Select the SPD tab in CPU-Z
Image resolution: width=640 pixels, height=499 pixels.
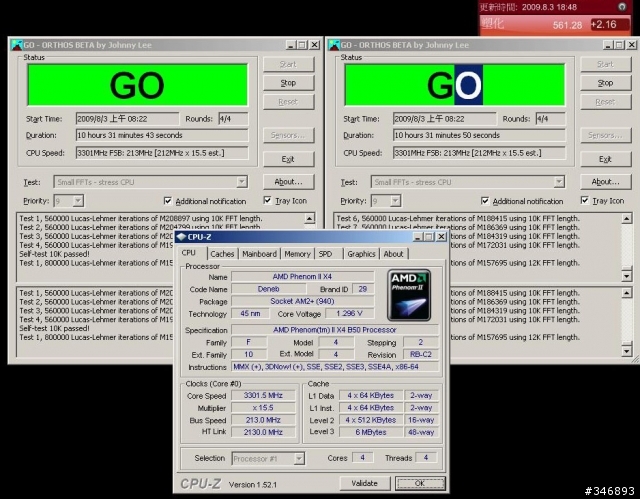(x=325, y=254)
